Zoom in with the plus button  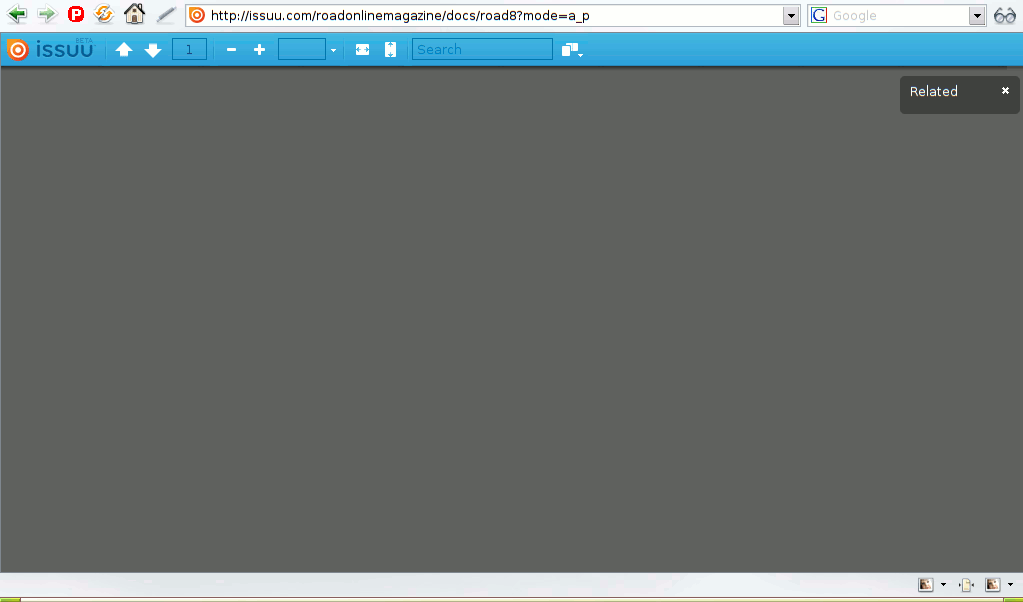pos(259,50)
